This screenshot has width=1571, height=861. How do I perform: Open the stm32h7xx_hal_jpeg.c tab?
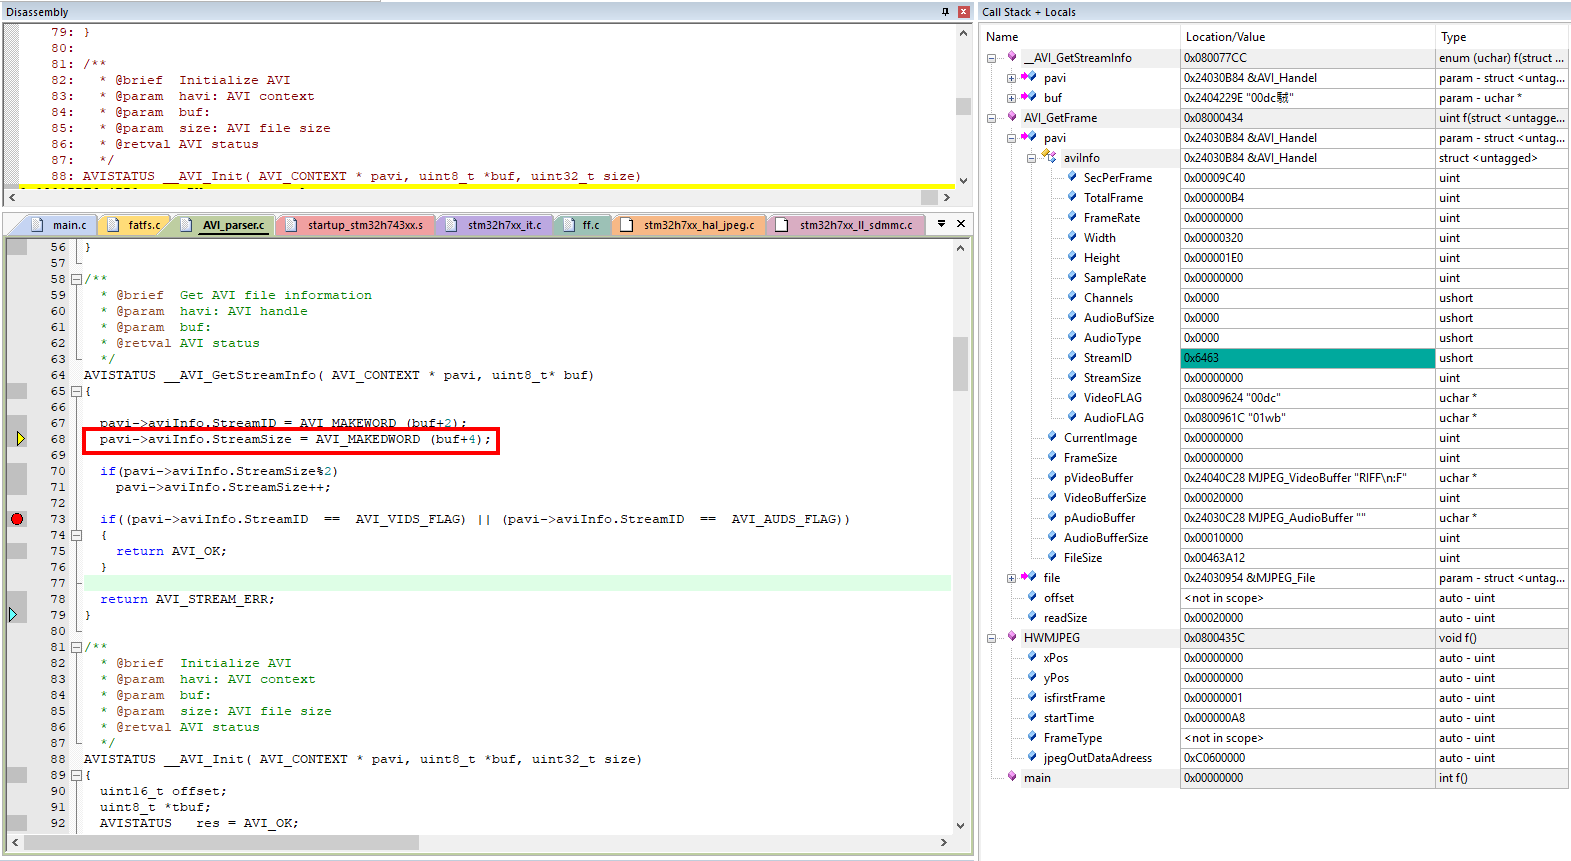(690, 225)
